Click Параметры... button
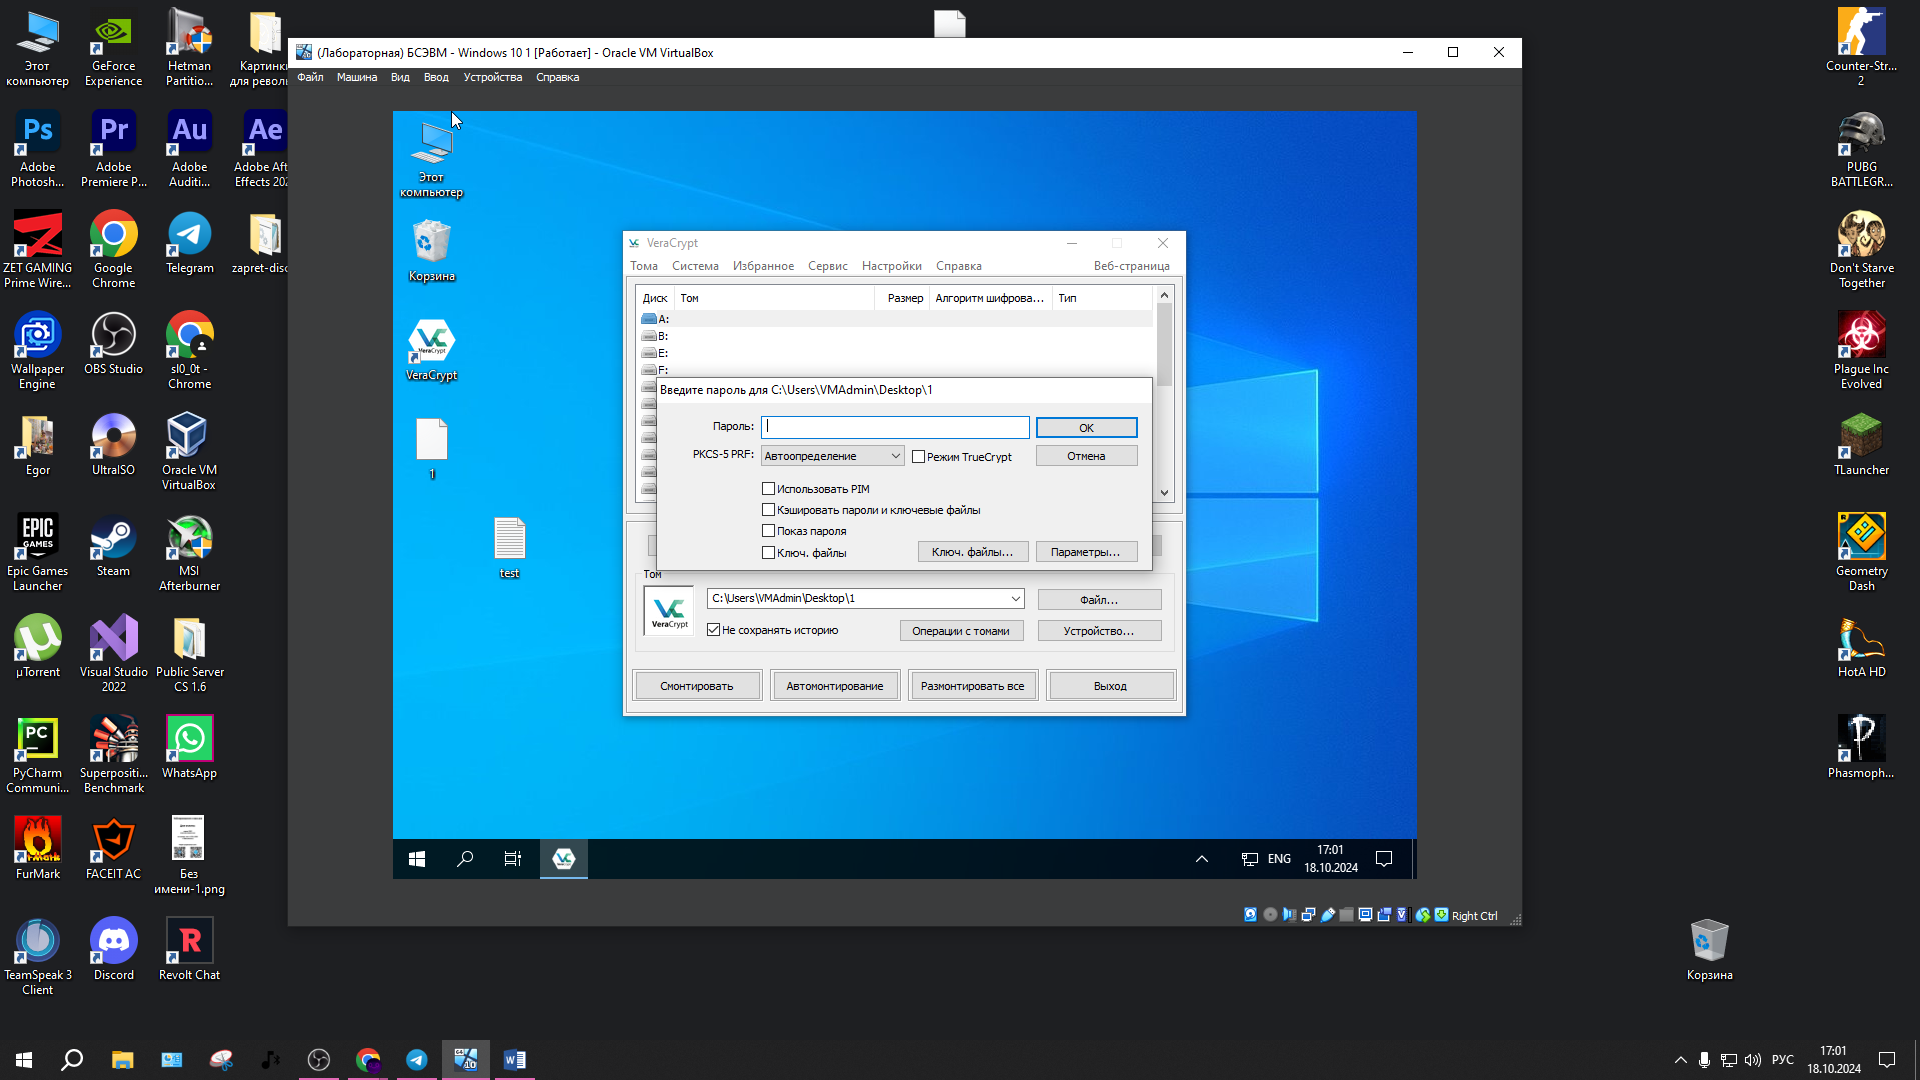The width and height of the screenshot is (1920, 1080). 1085,552
